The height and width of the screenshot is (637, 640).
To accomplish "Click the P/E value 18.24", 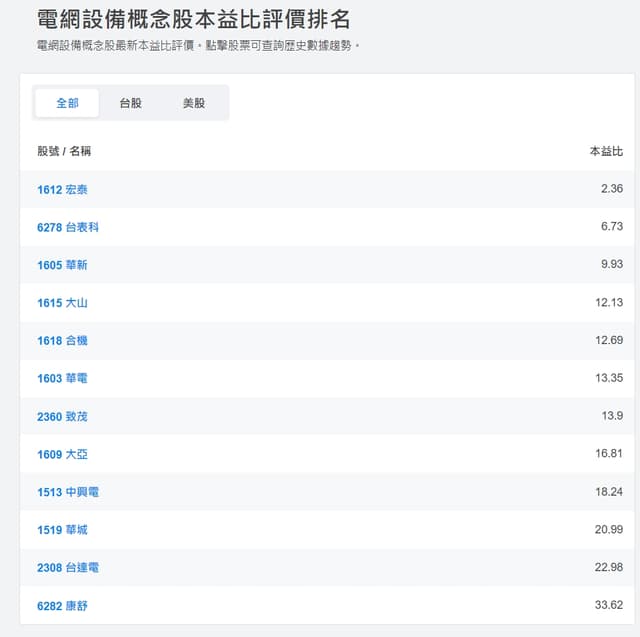I will click(x=609, y=492).
